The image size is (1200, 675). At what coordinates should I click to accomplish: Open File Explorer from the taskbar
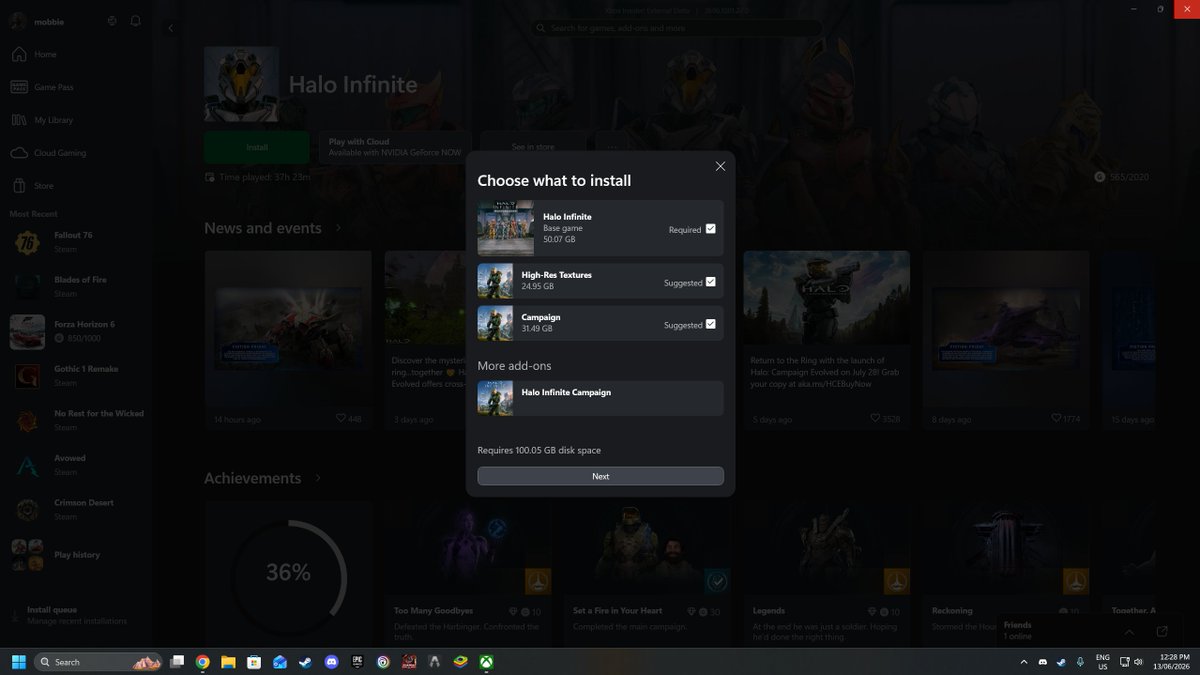click(x=228, y=662)
